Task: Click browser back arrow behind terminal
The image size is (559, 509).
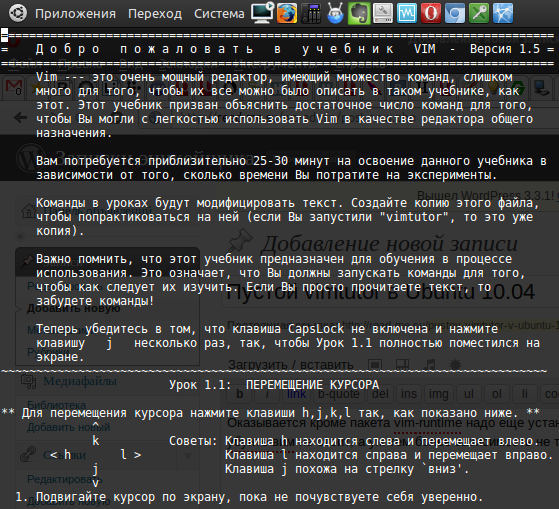Action: (x=20, y=117)
